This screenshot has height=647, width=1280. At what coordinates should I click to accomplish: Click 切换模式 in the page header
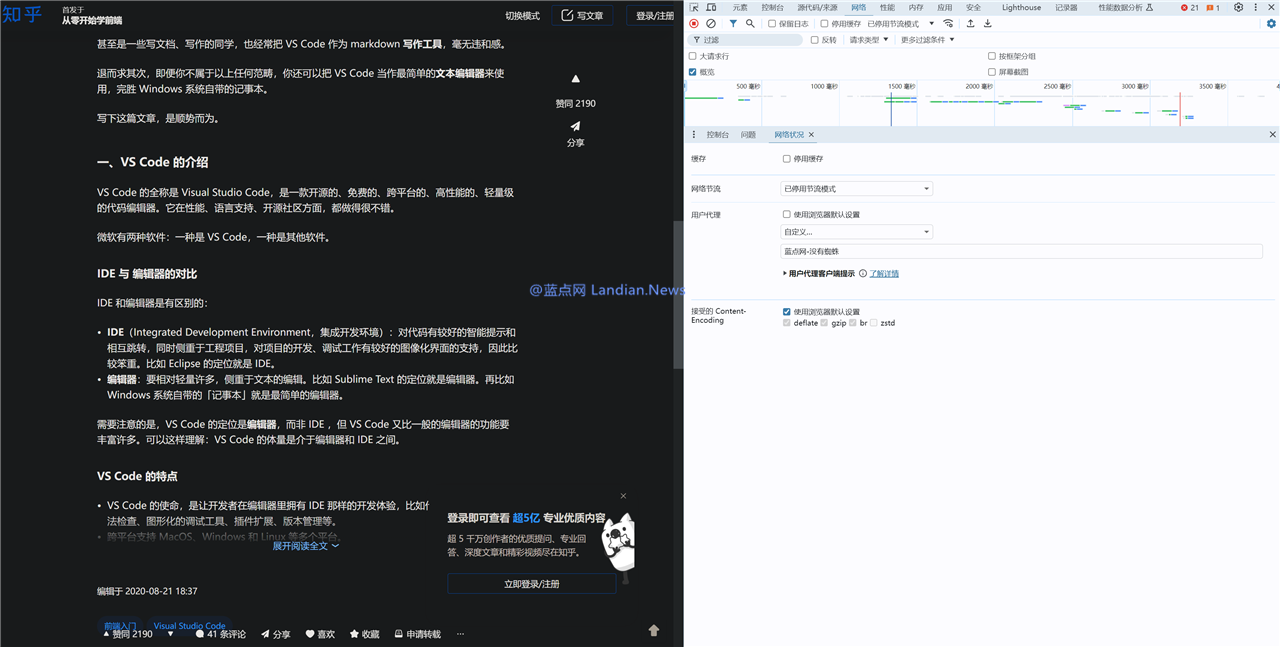(x=522, y=16)
